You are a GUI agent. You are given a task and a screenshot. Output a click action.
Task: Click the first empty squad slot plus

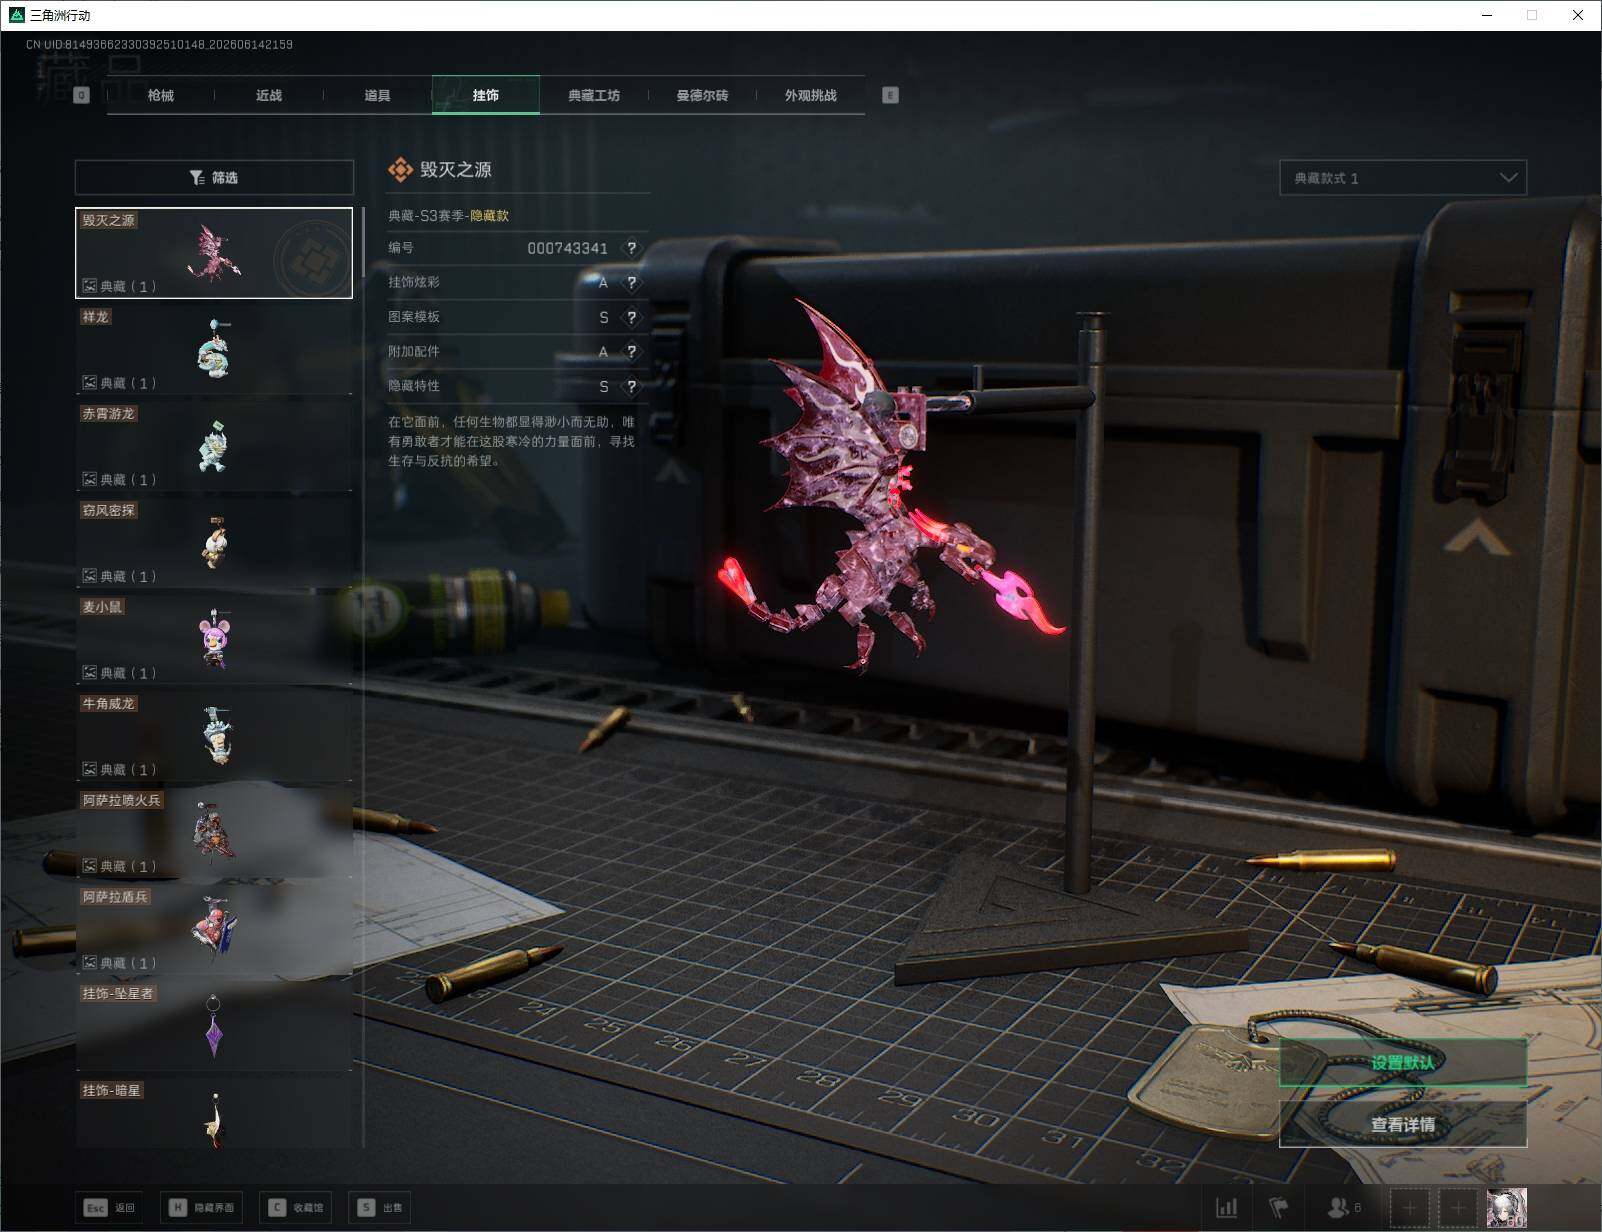pyautogui.click(x=1409, y=1208)
